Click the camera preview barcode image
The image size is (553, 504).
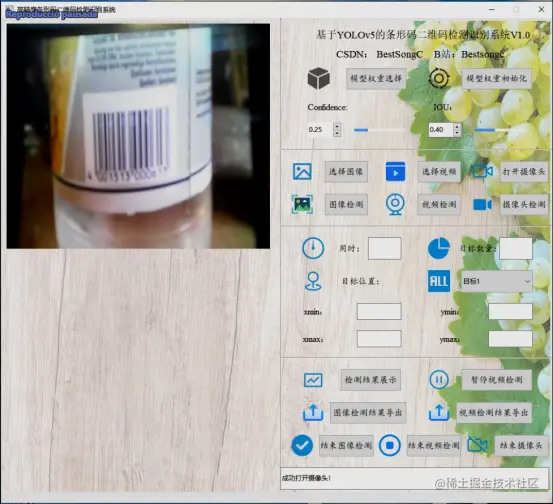[x=138, y=136]
